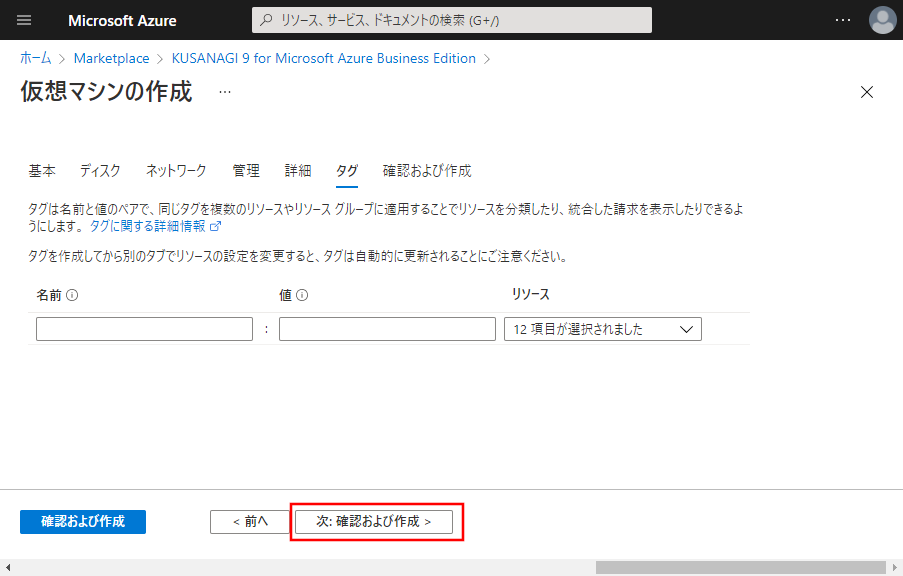Switch to the 確認および作成 tab

pyautogui.click(x=427, y=170)
